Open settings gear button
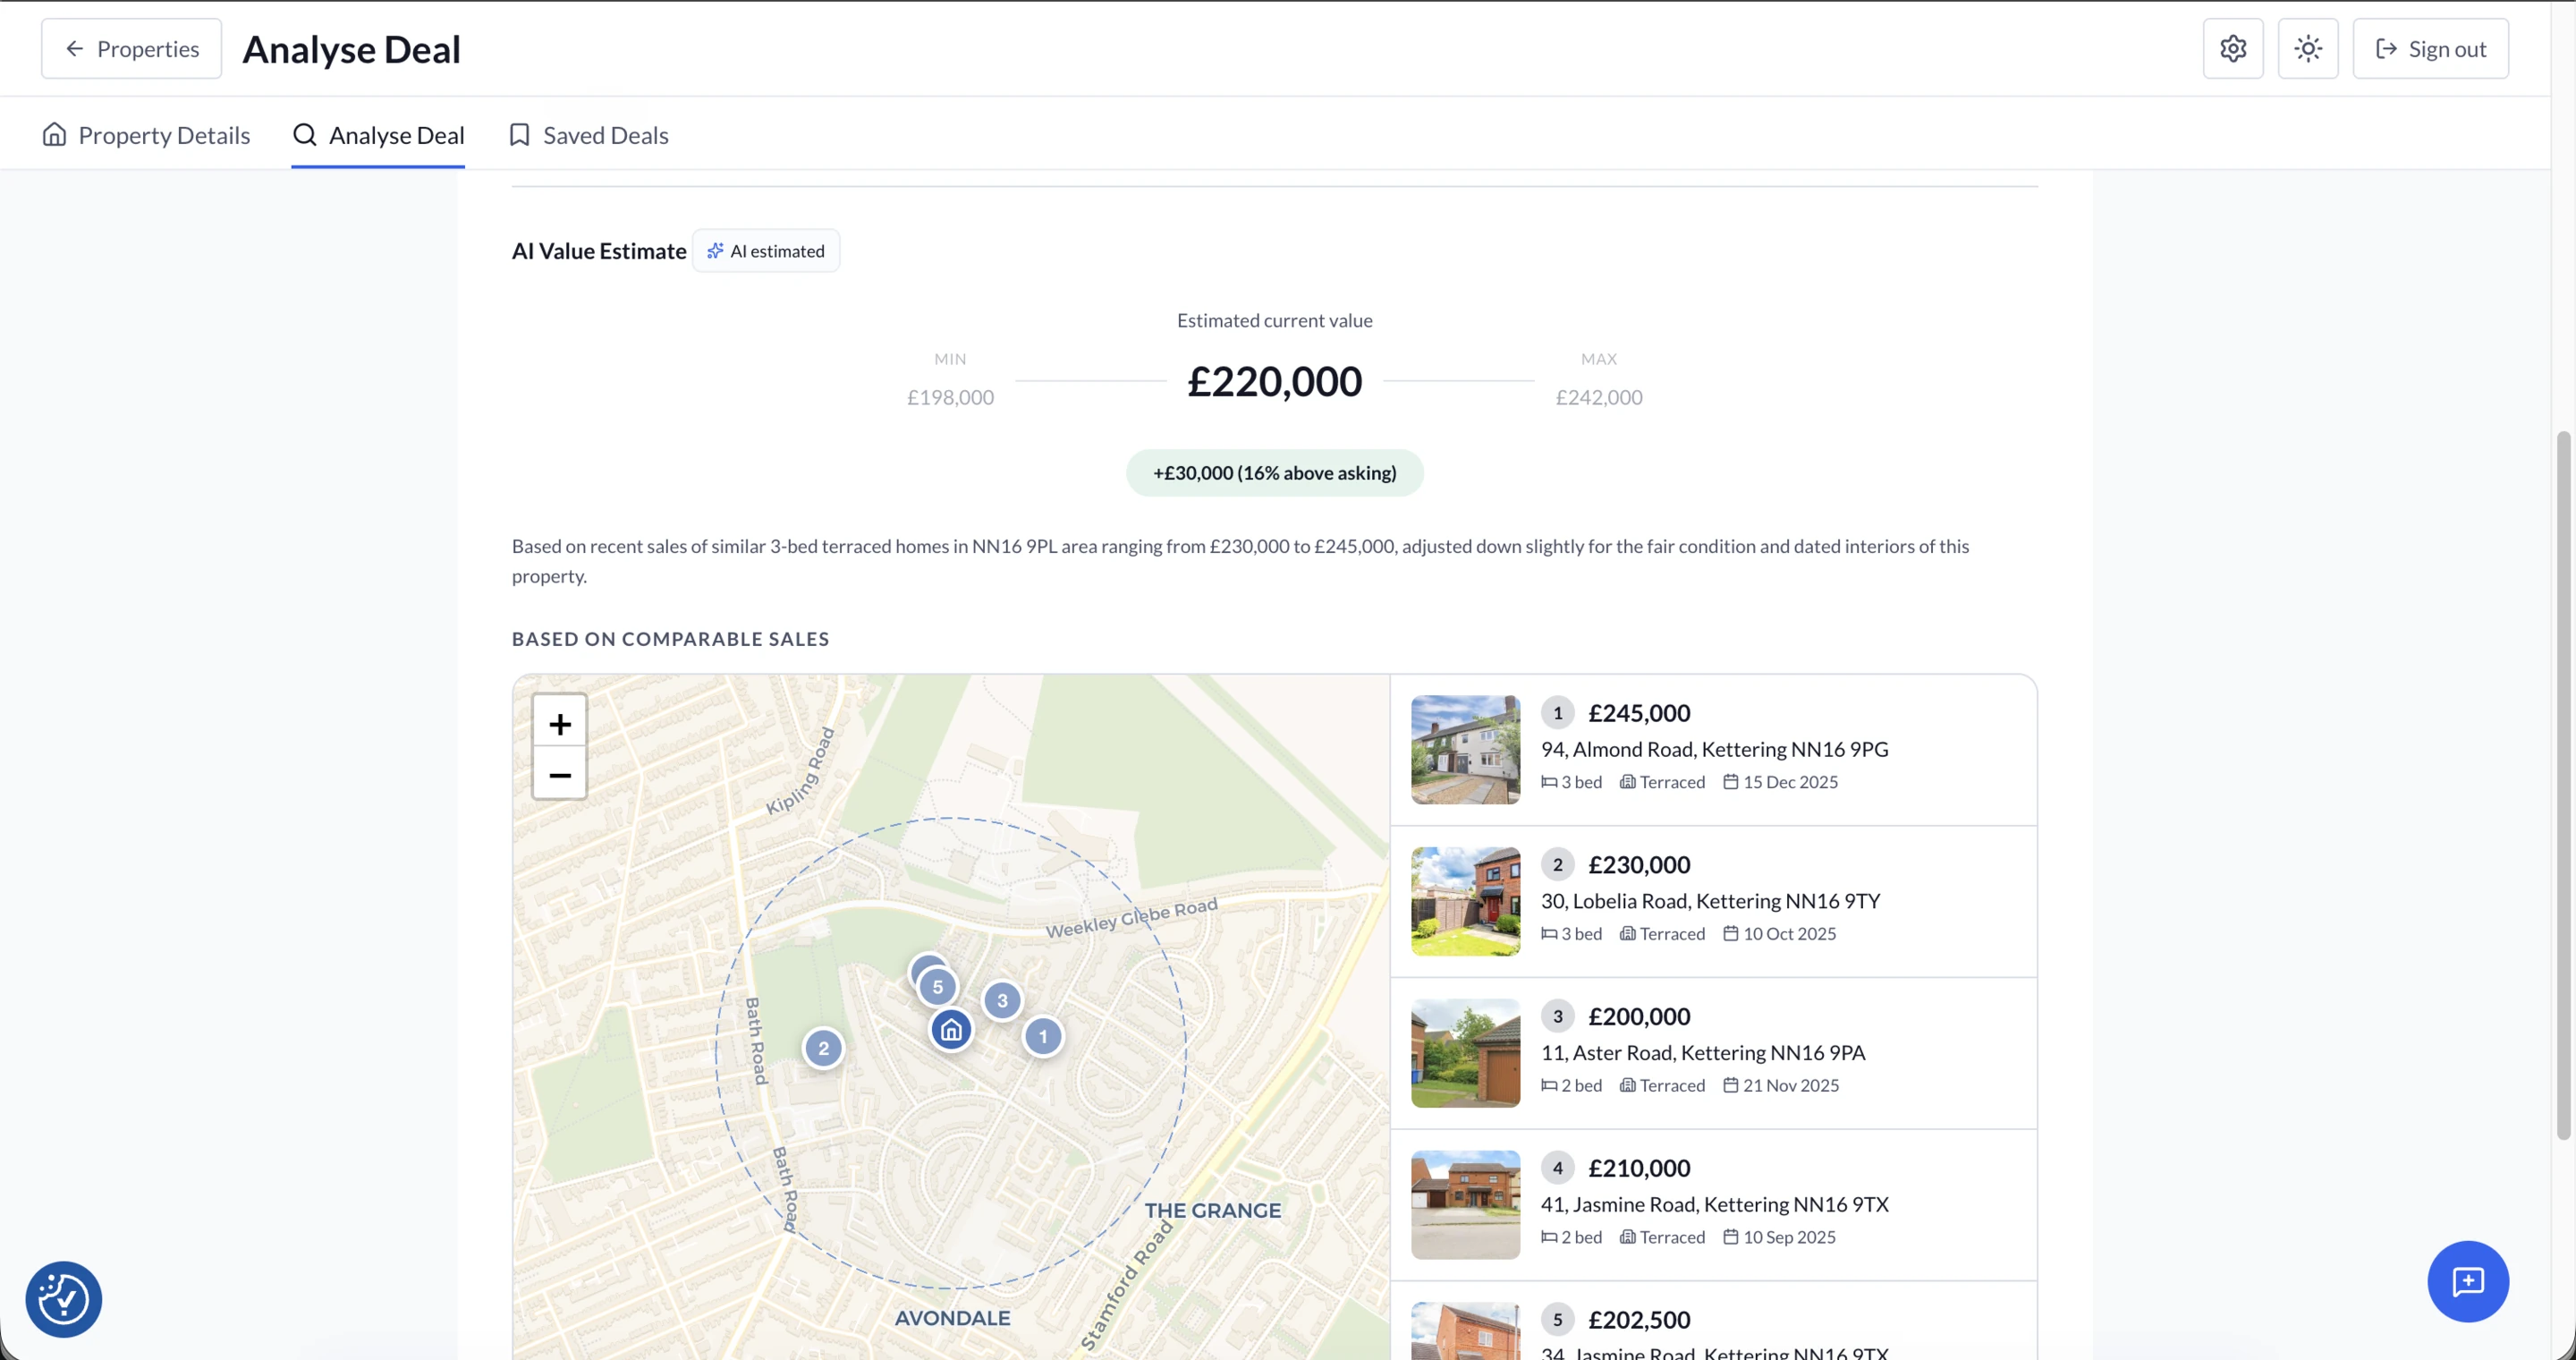The height and width of the screenshot is (1360, 2576). 2233,49
